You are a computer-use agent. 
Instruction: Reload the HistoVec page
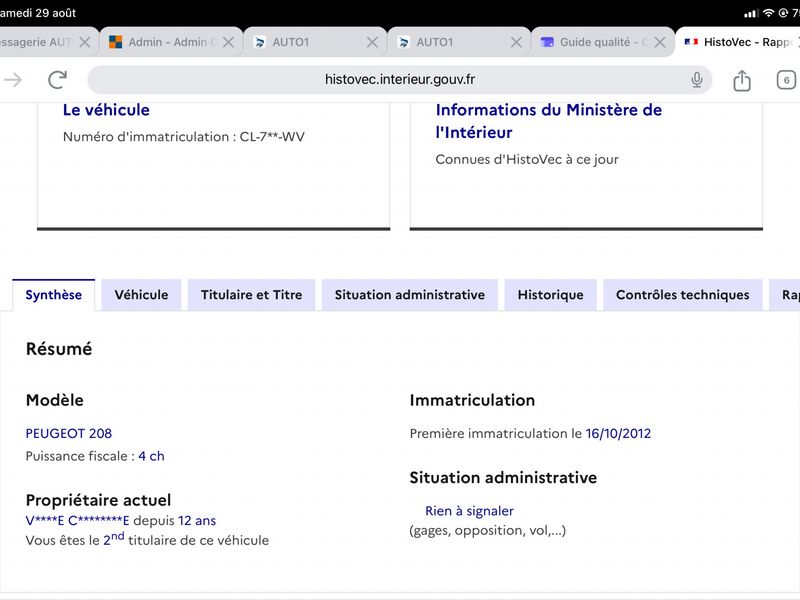pos(57,80)
